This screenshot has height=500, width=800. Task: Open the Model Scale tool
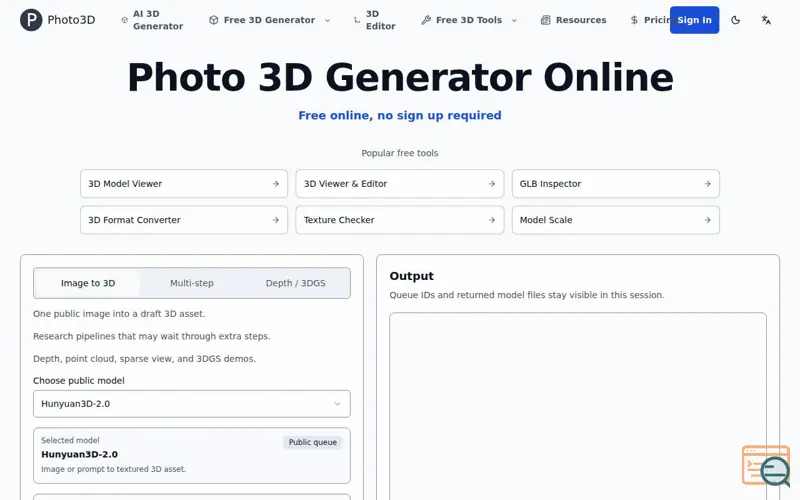pyautogui.click(x=616, y=220)
